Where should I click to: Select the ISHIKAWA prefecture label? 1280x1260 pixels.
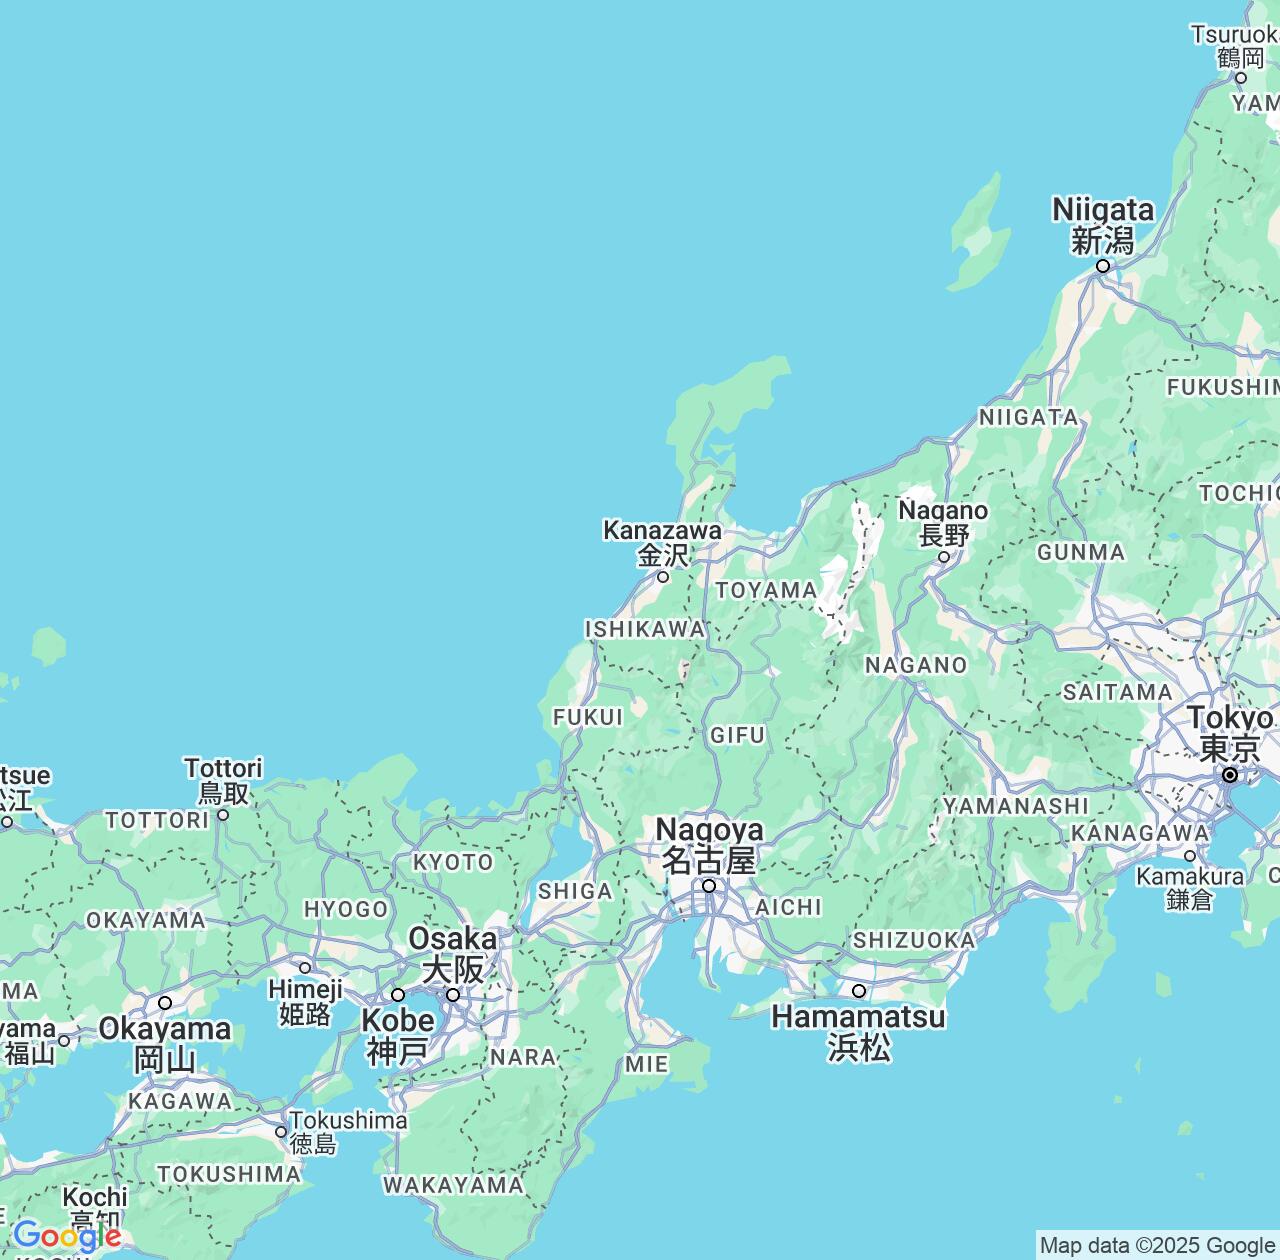coord(643,630)
